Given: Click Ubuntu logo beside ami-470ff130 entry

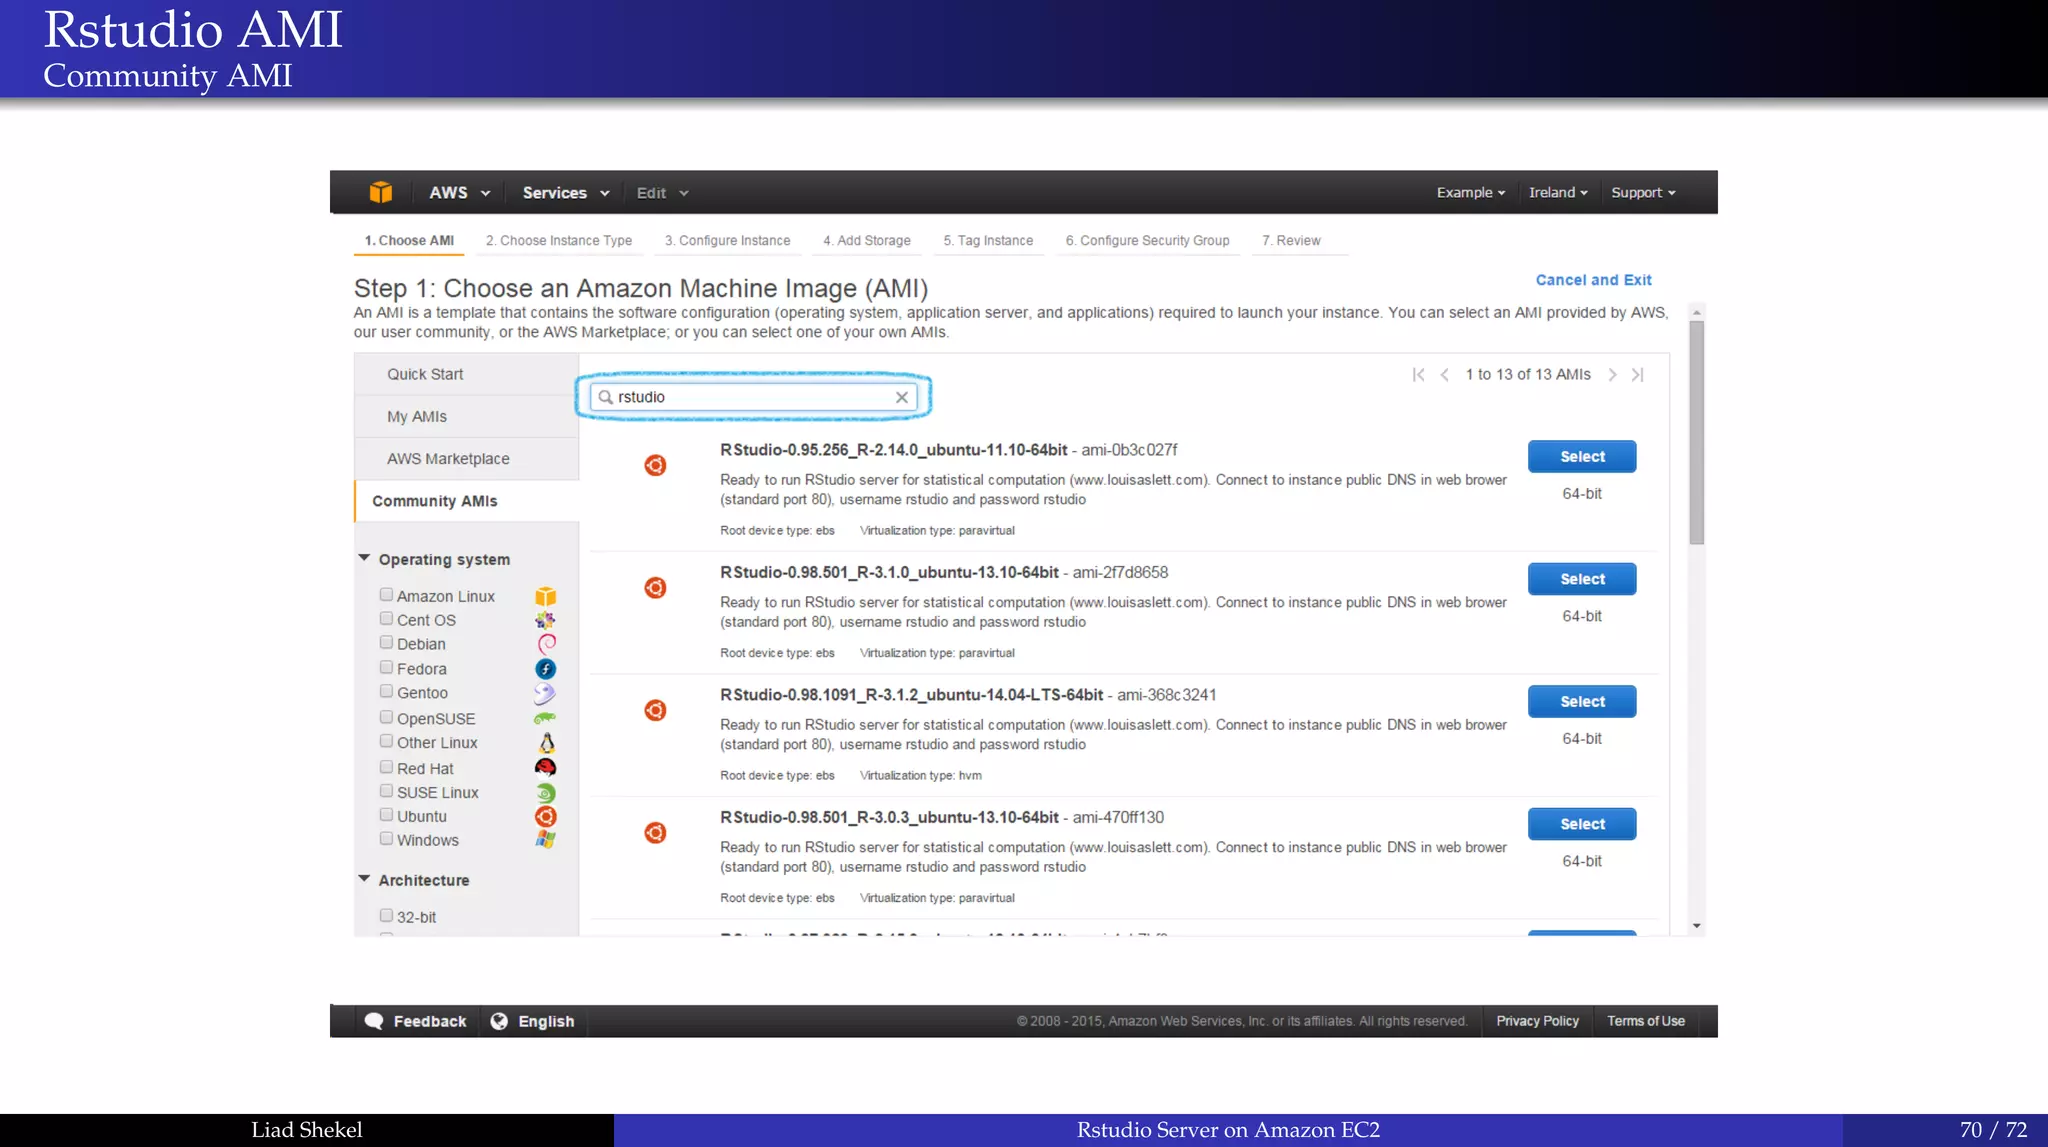Looking at the screenshot, I should (655, 833).
